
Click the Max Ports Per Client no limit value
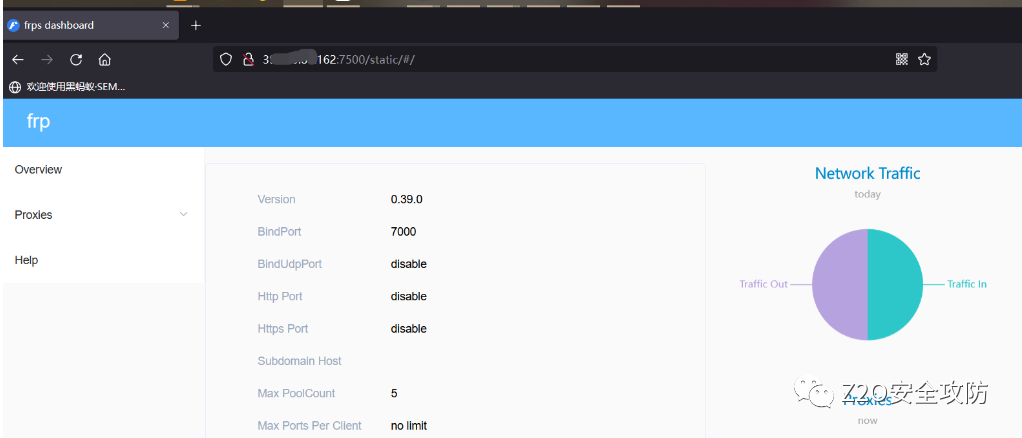pyautogui.click(x=409, y=426)
